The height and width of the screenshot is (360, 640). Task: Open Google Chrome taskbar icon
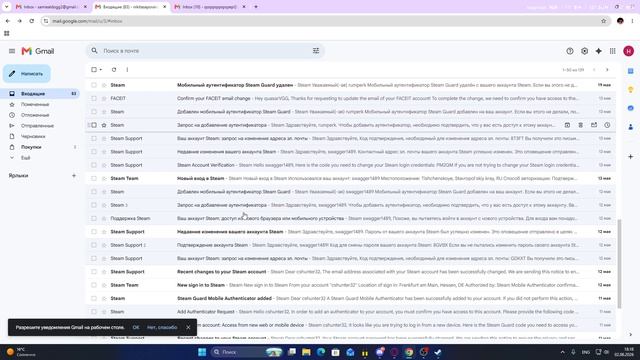(x=409, y=352)
